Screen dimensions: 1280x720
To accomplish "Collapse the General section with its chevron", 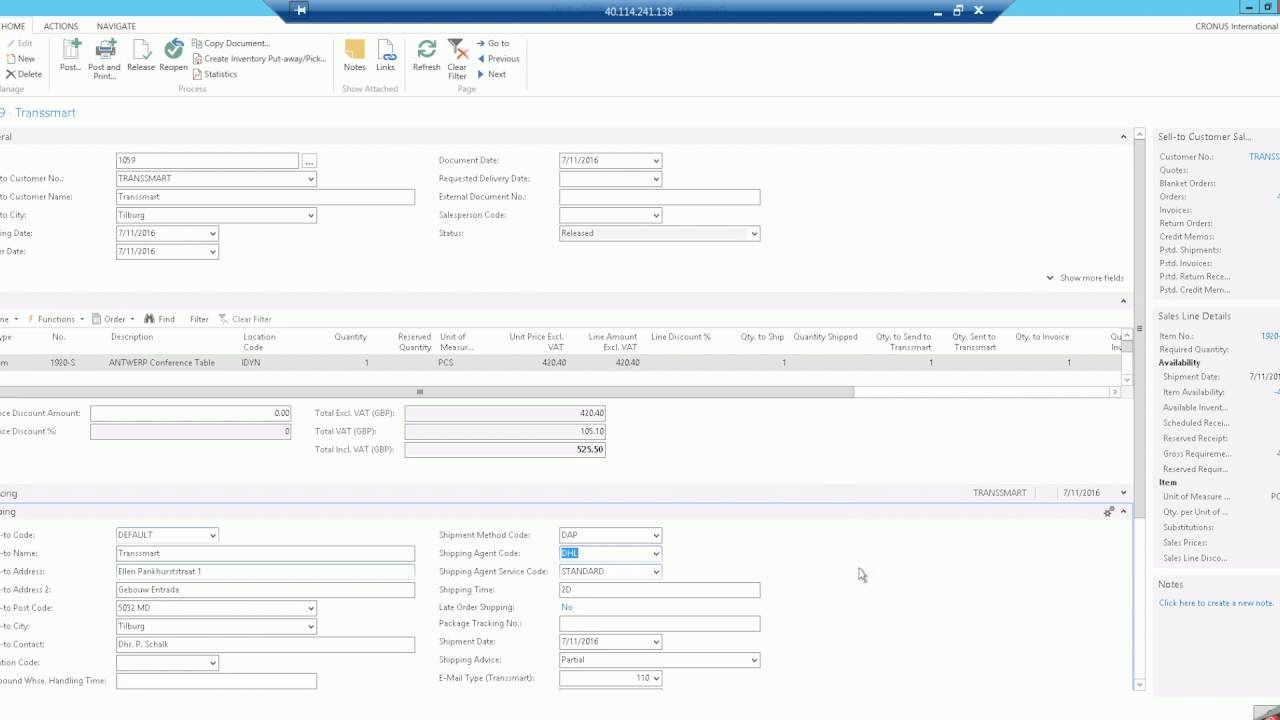I will tap(1123, 137).
